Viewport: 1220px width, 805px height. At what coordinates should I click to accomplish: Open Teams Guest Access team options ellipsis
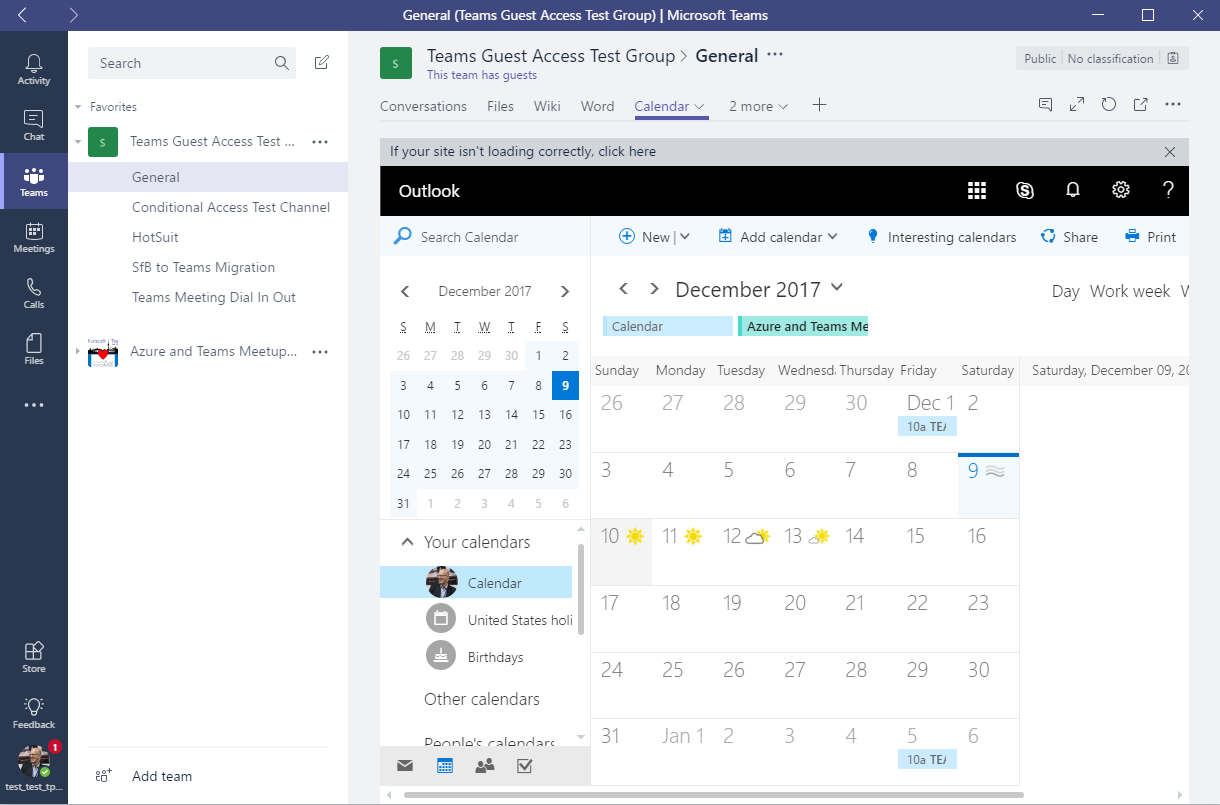(x=320, y=142)
